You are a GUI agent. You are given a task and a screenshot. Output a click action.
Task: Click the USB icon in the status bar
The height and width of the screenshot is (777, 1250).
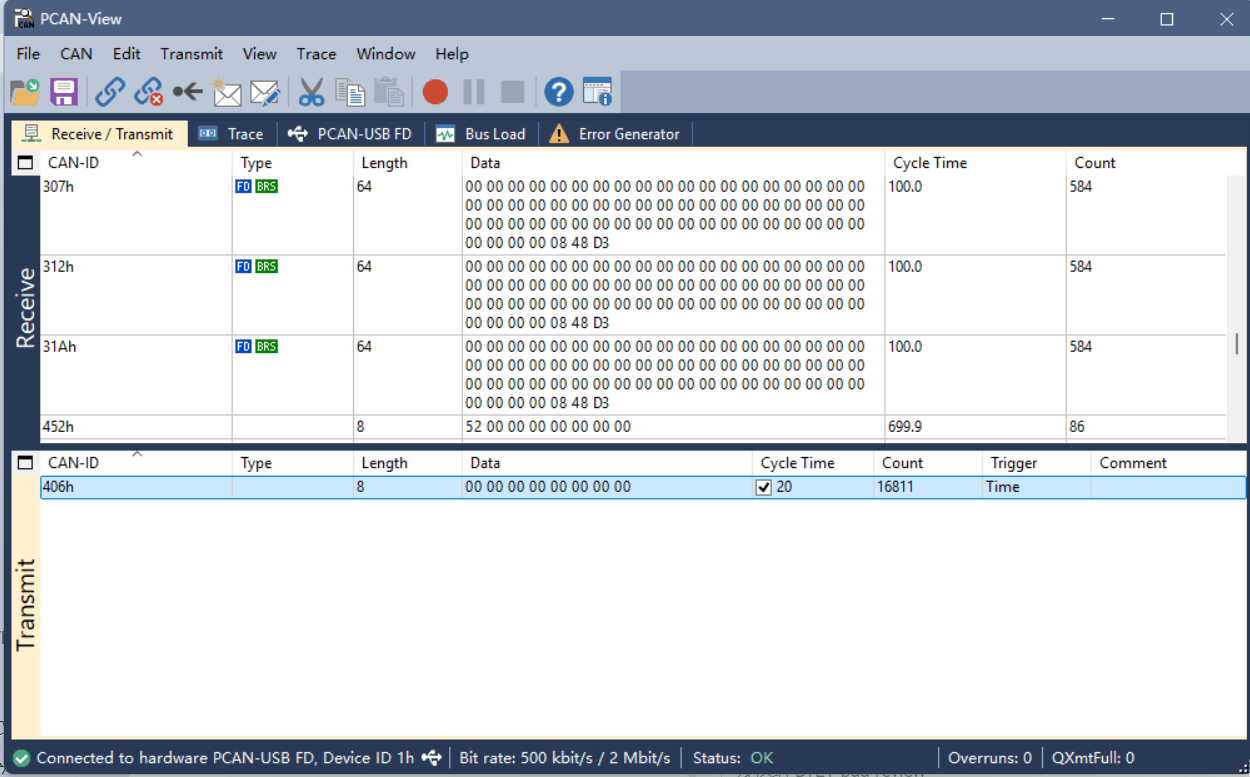[431, 758]
